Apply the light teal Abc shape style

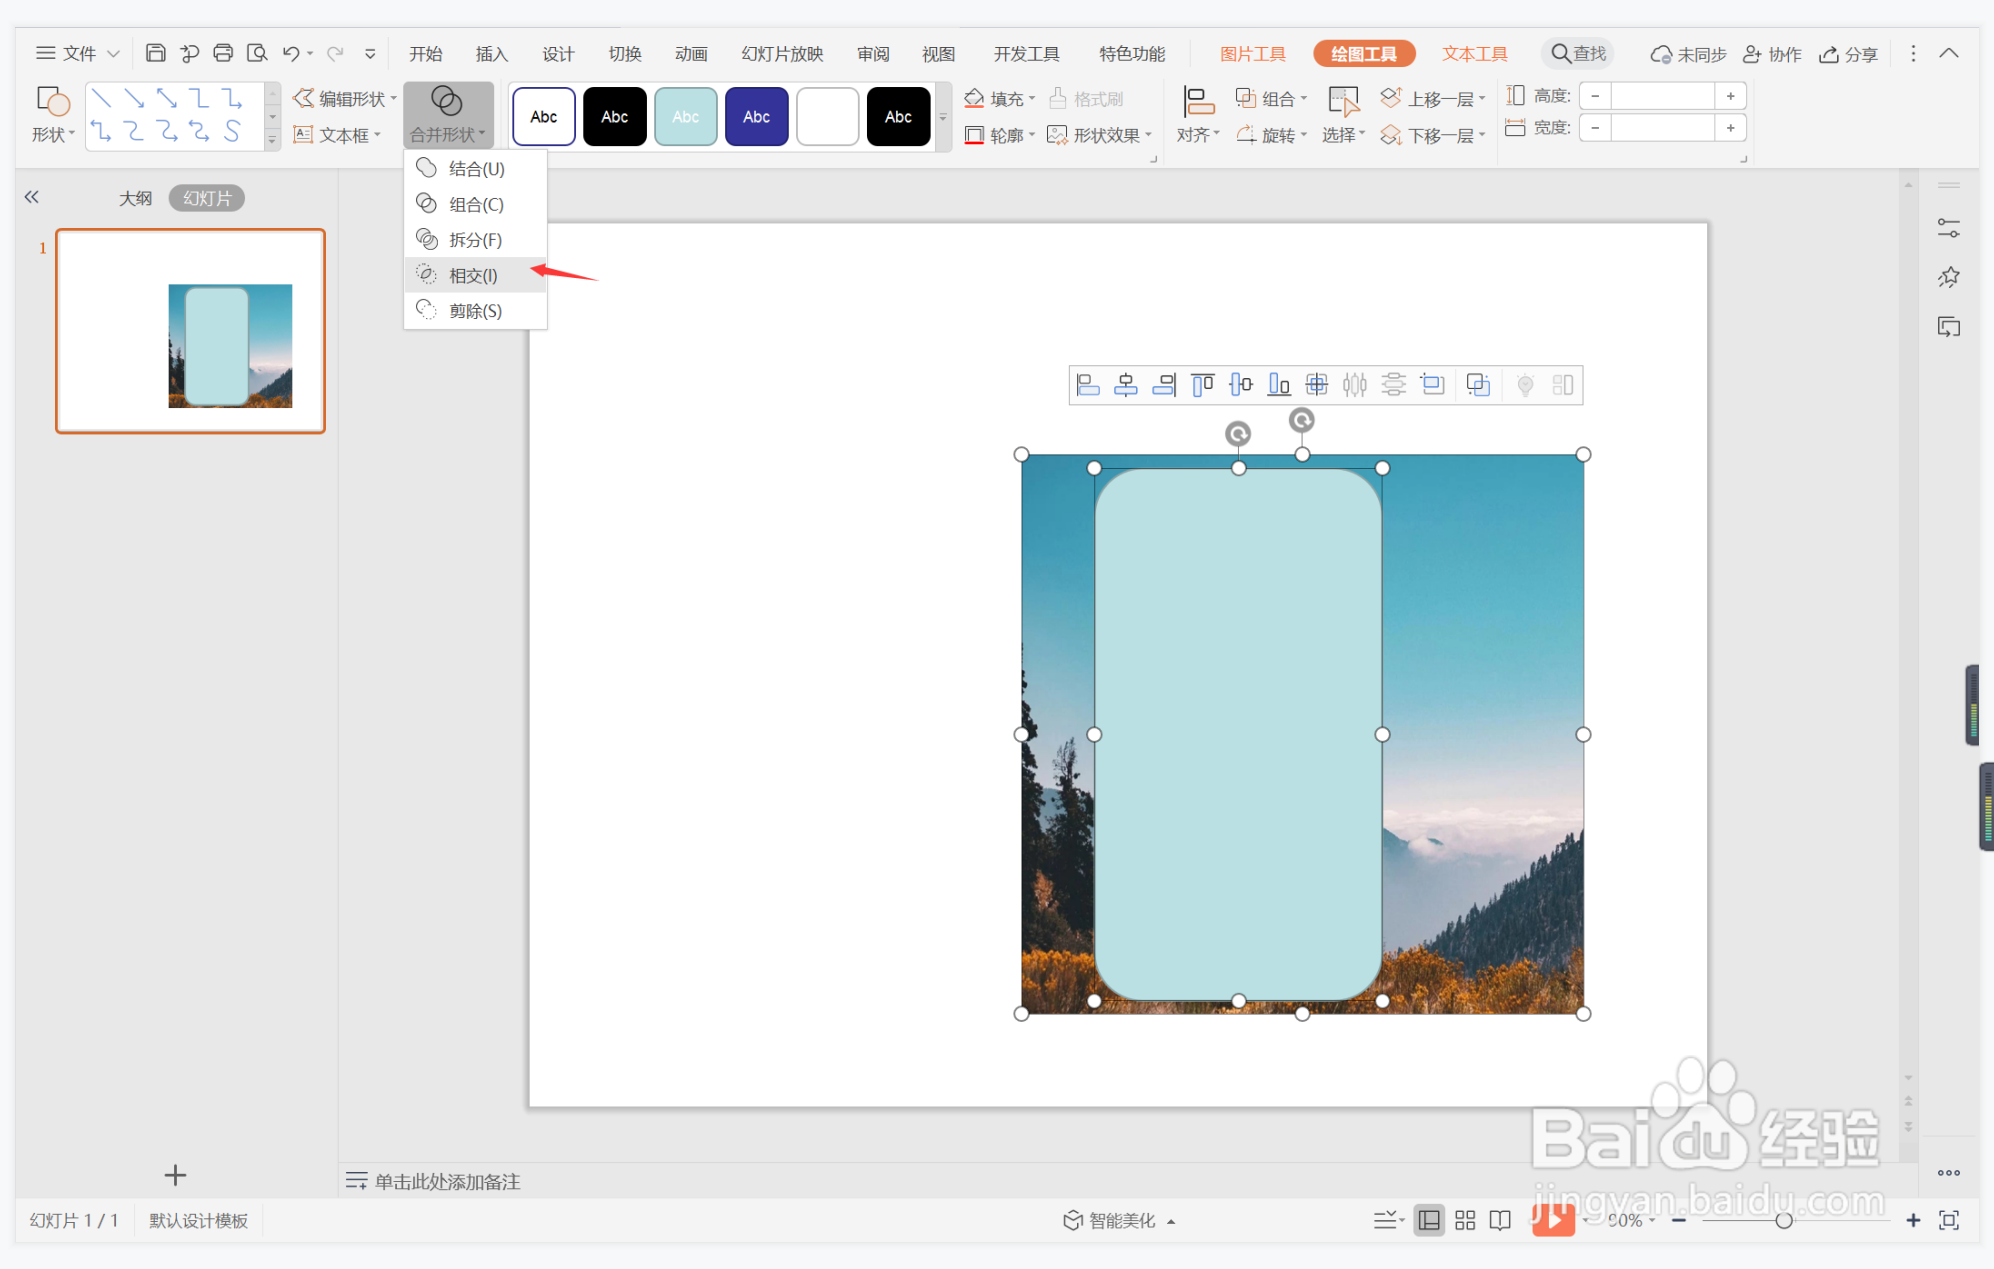pyautogui.click(x=686, y=116)
